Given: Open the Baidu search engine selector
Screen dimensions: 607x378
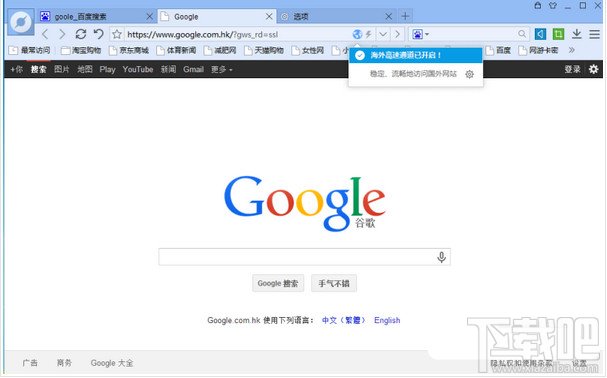Looking at the screenshot, I should [x=420, y=34].
